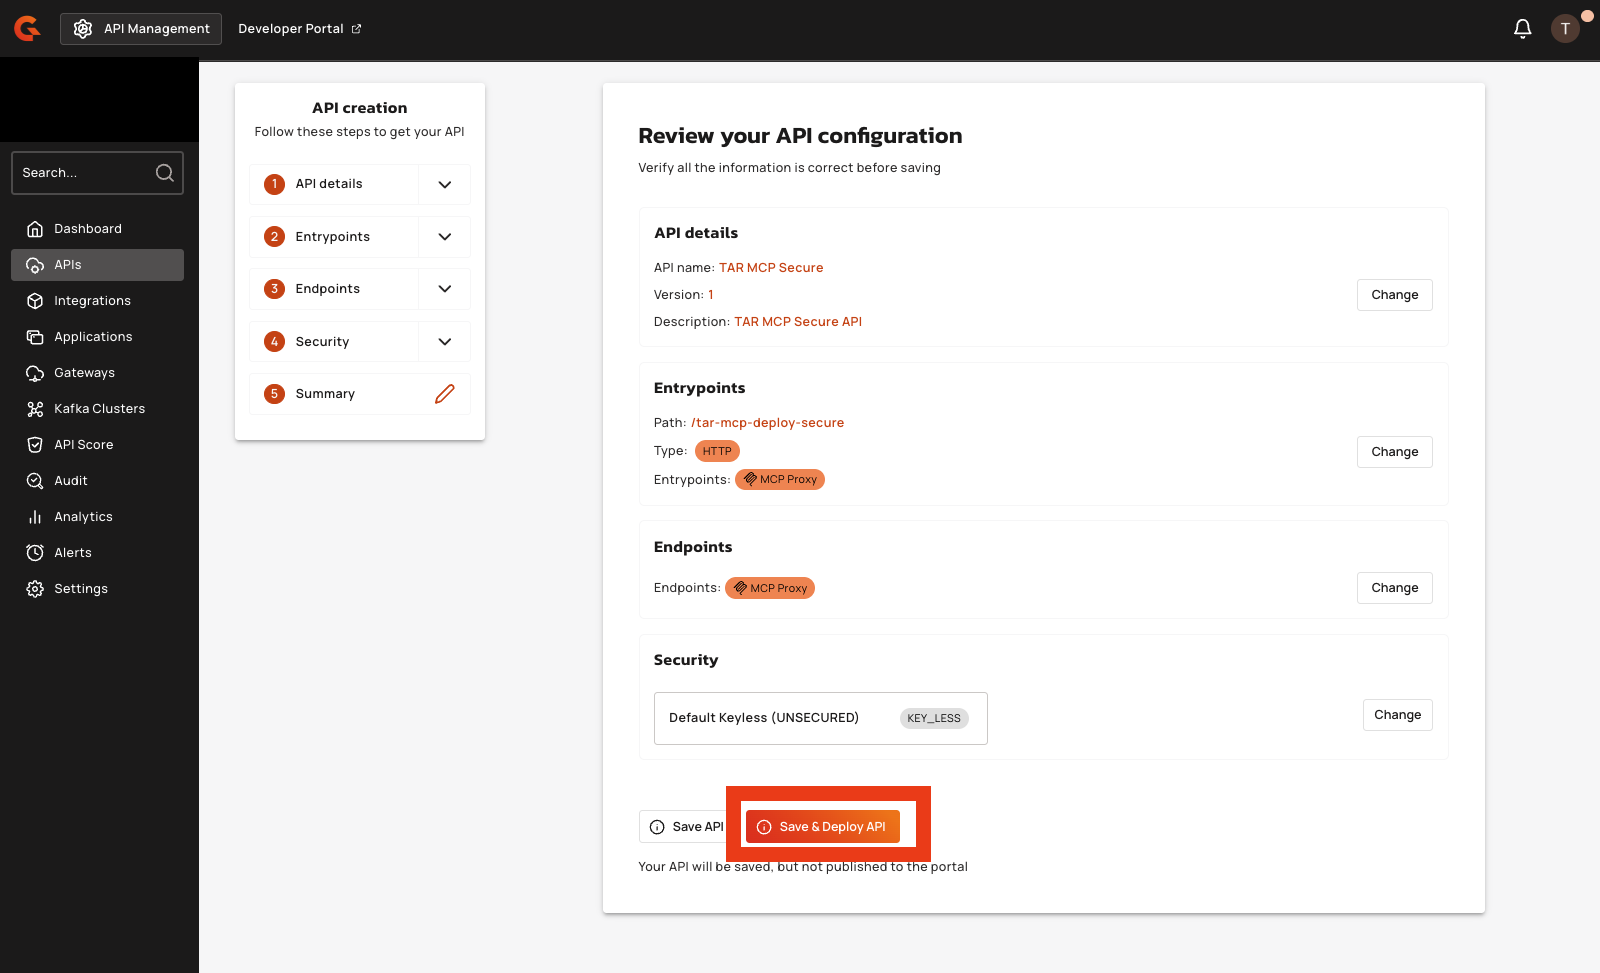Viewport: 1600px width, 973px height.
Task: Click Change for API details
Action: point(1394,295)
